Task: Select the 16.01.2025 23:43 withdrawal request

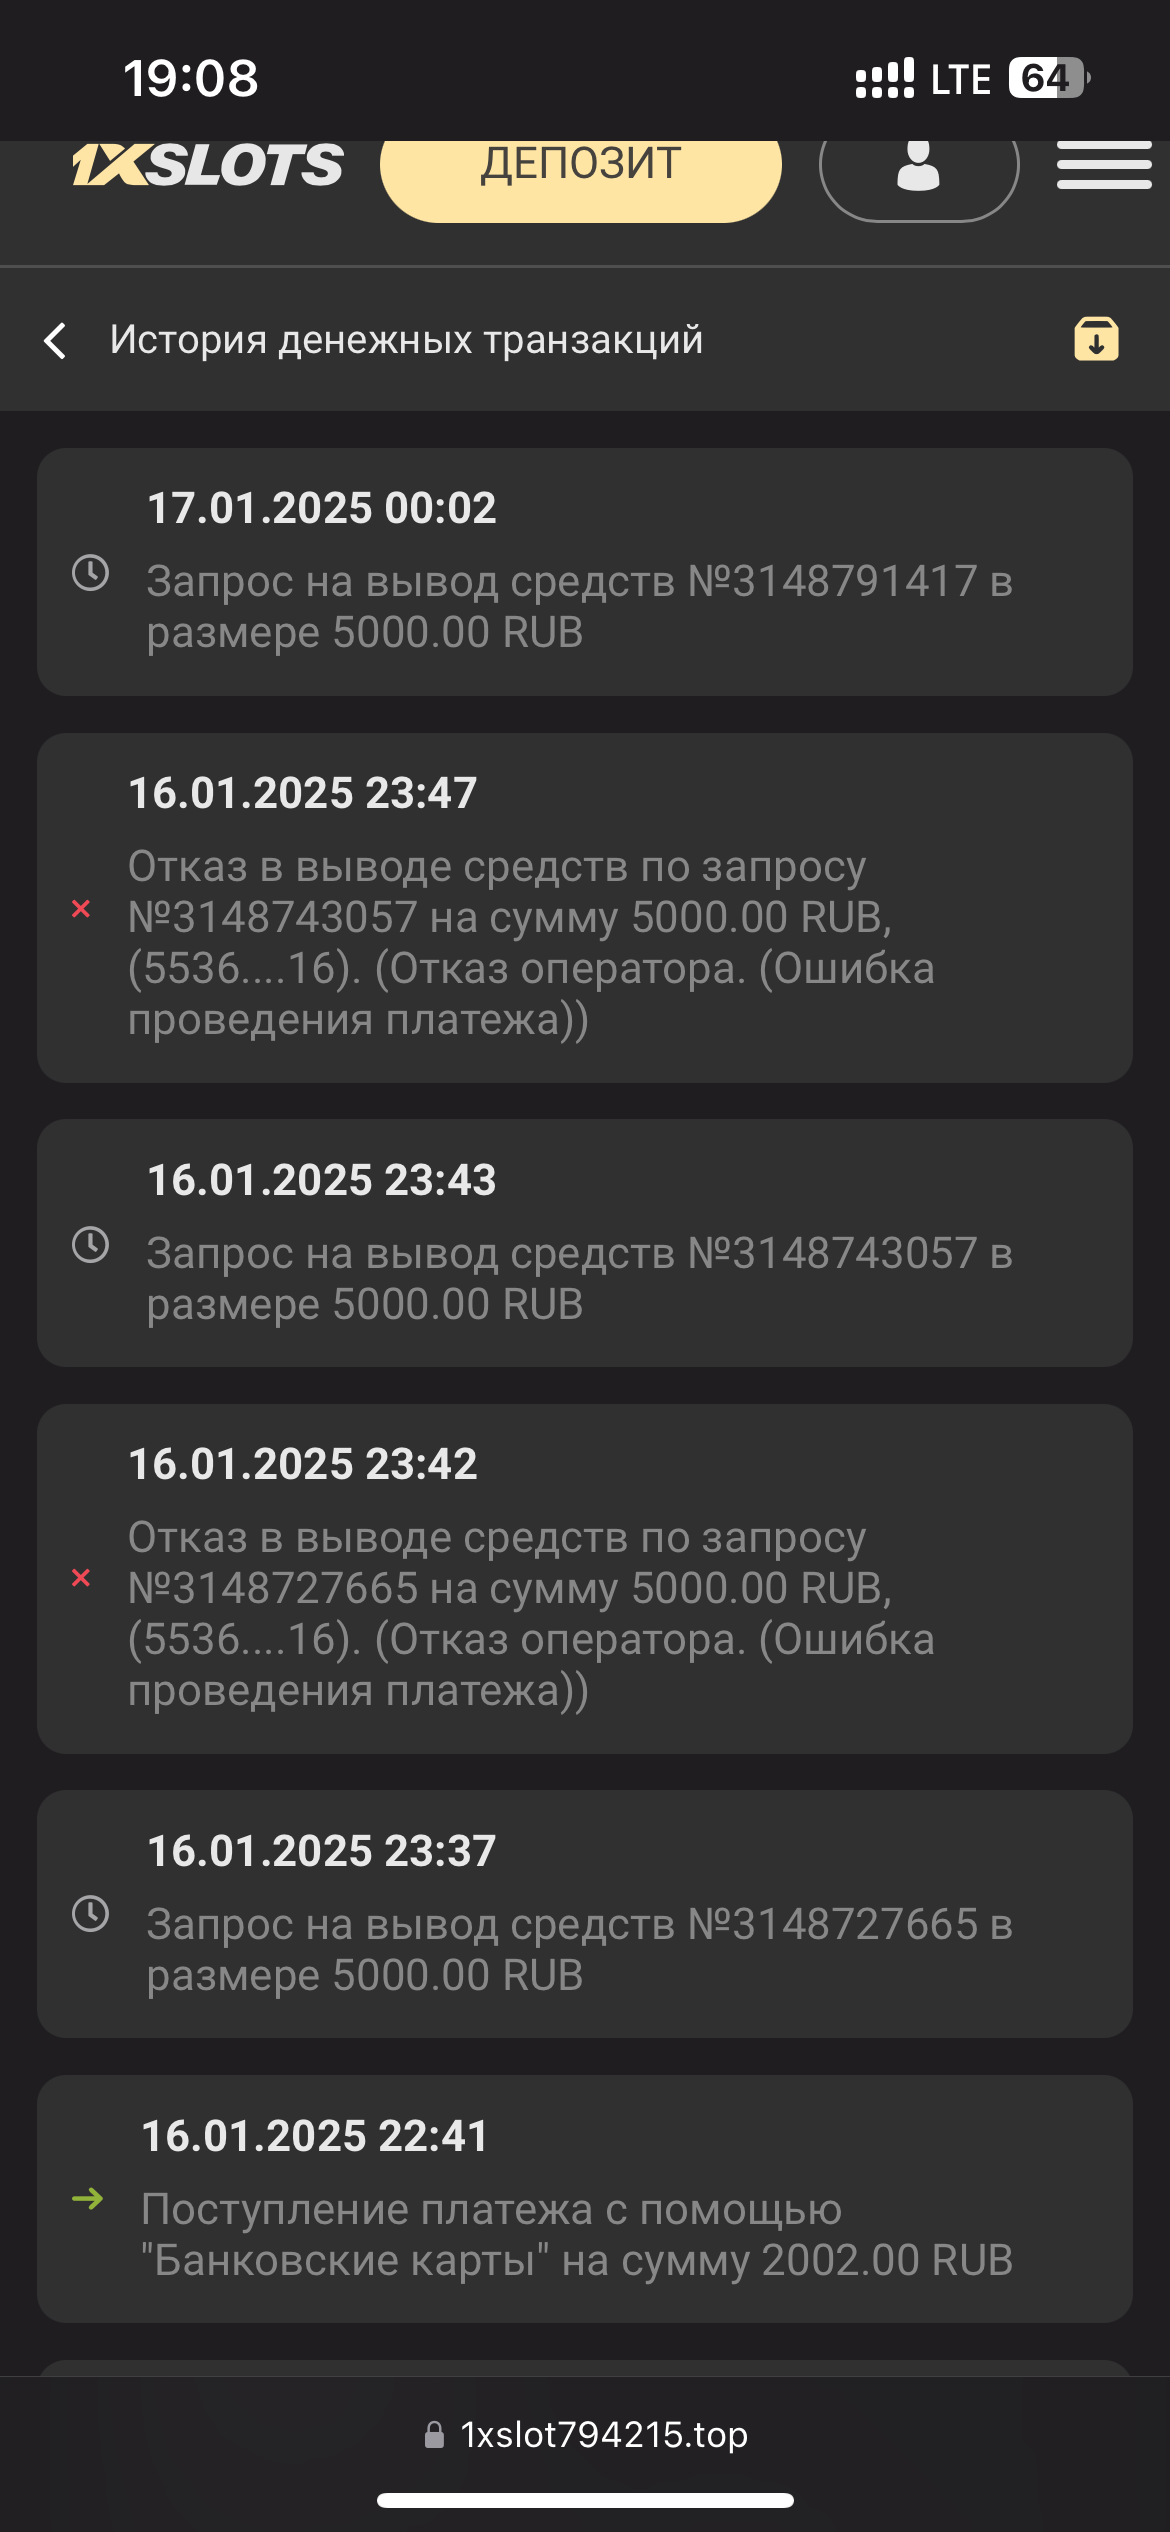Action: click(x=584, y=1243)
